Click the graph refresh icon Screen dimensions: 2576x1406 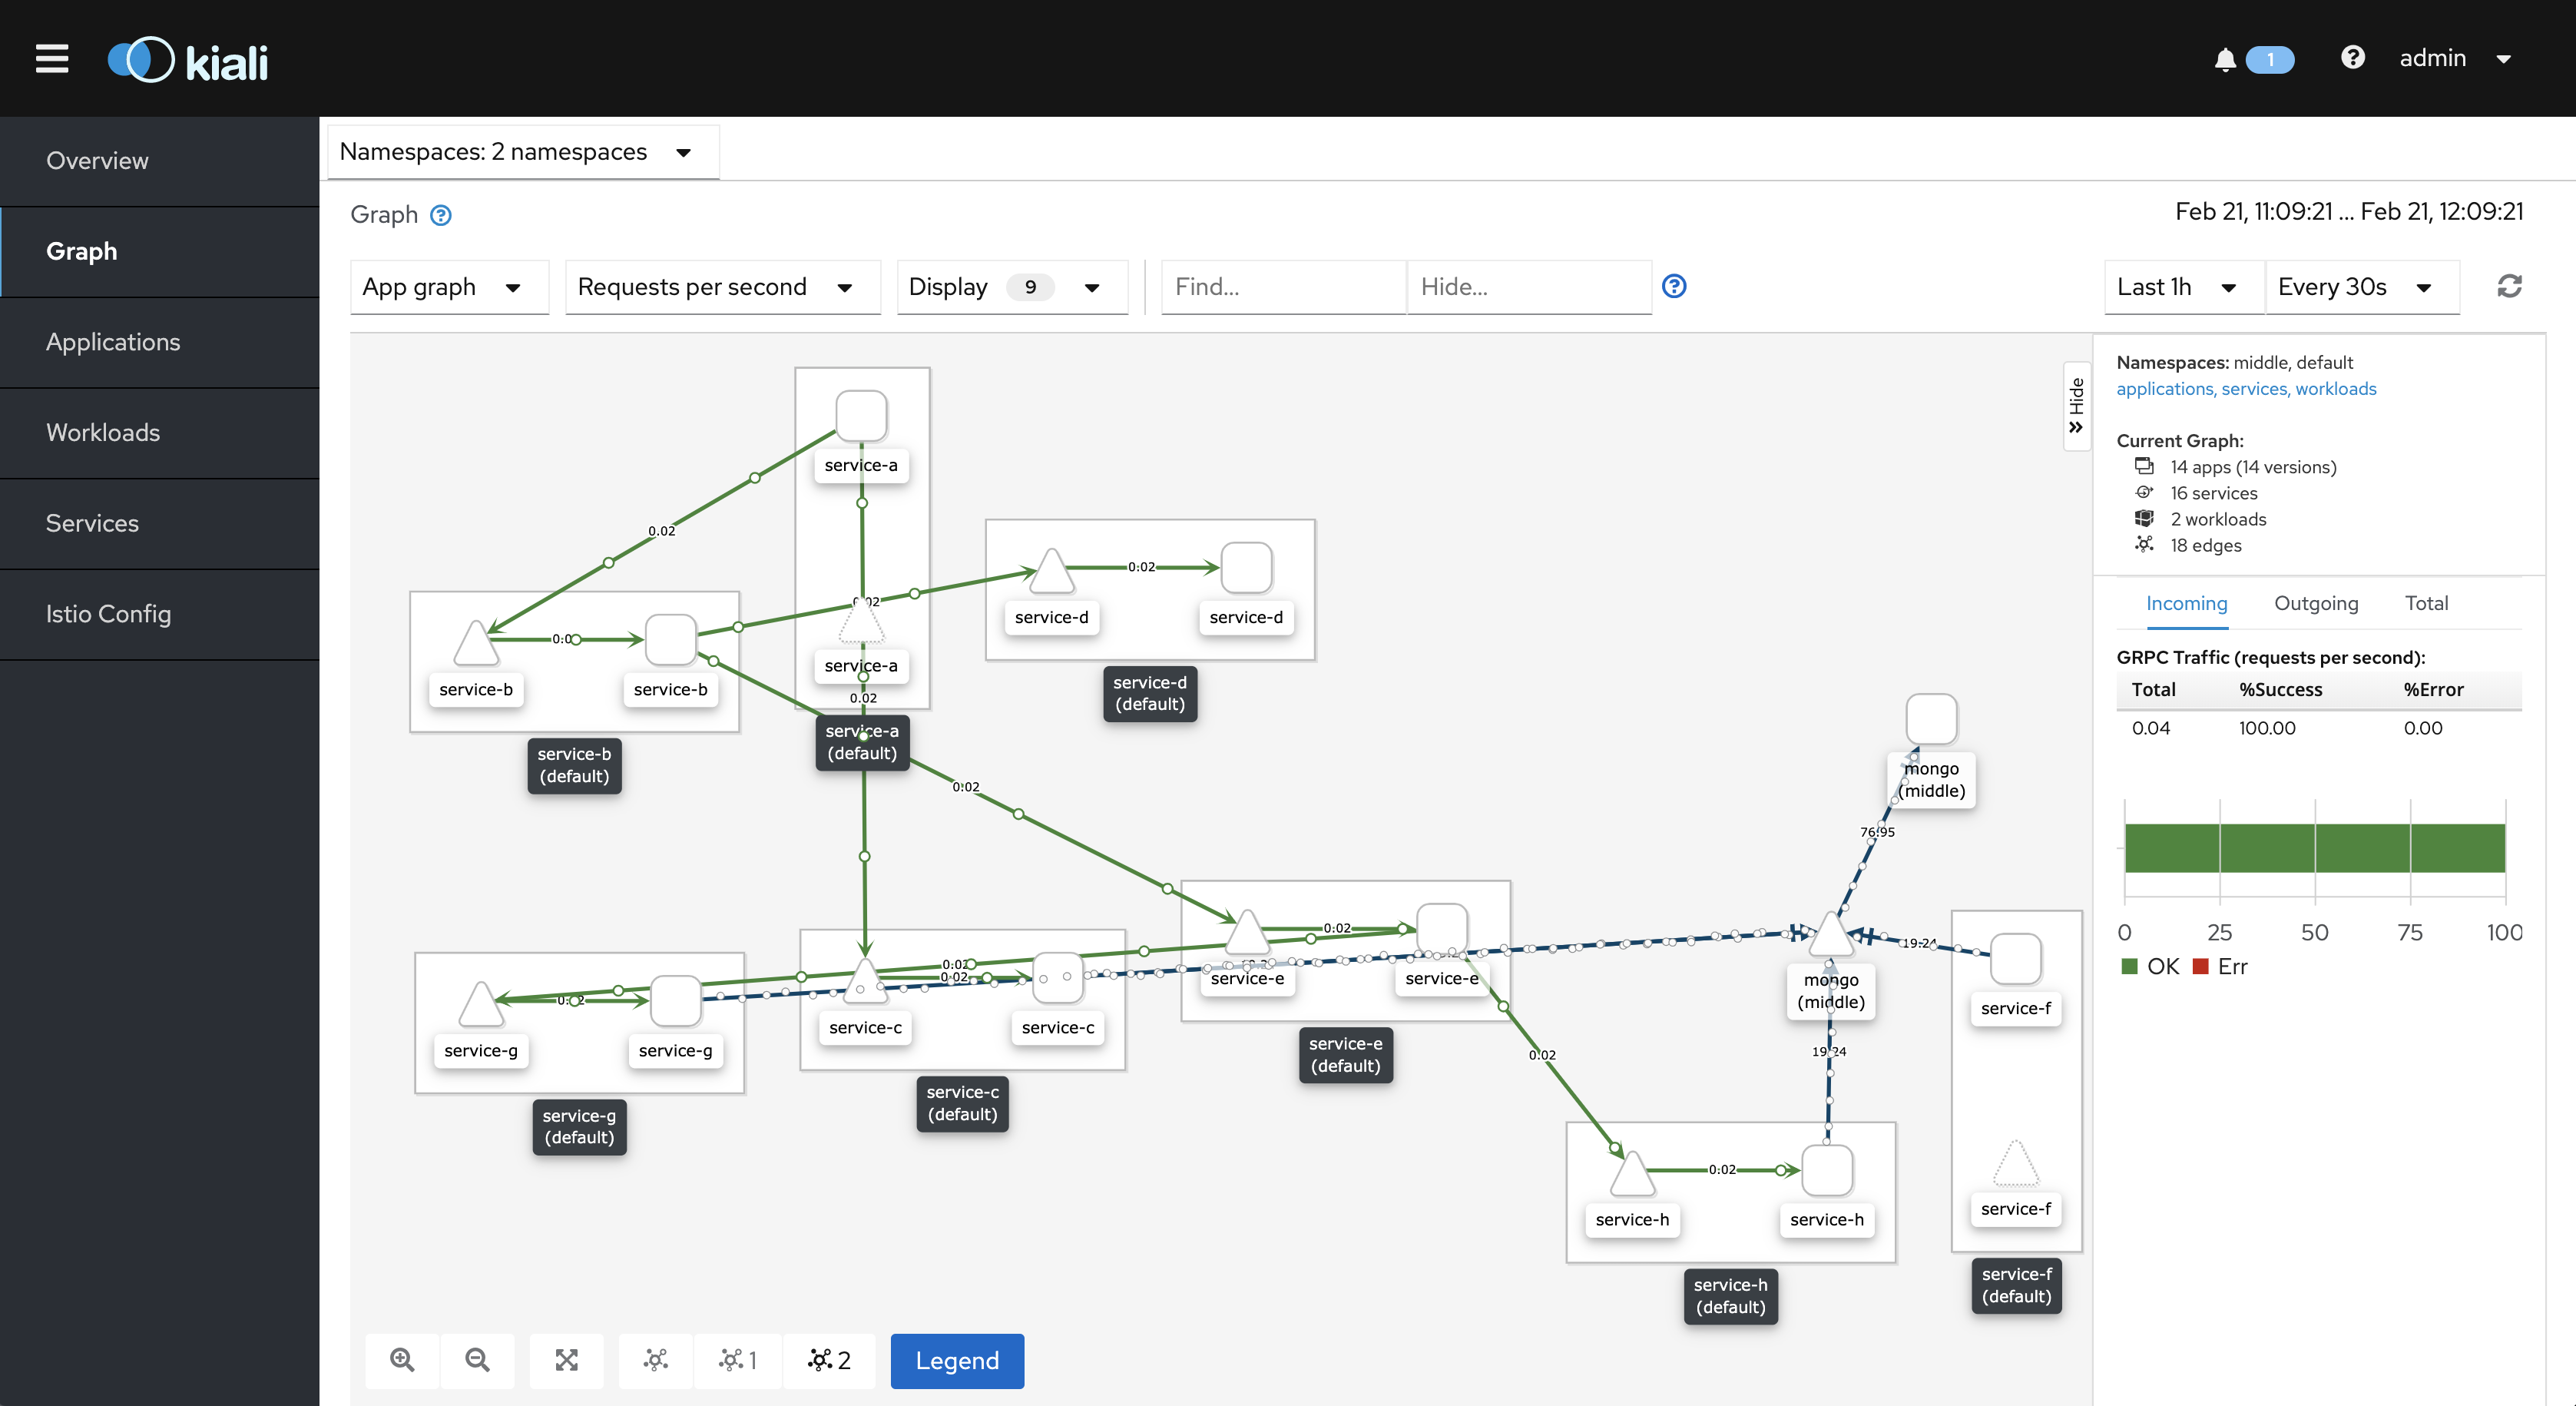(2509, 287)
